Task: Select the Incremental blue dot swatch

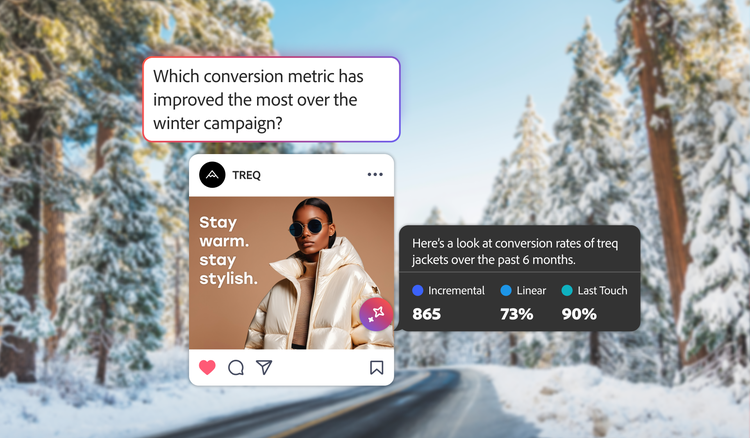Action: [418, 290]
